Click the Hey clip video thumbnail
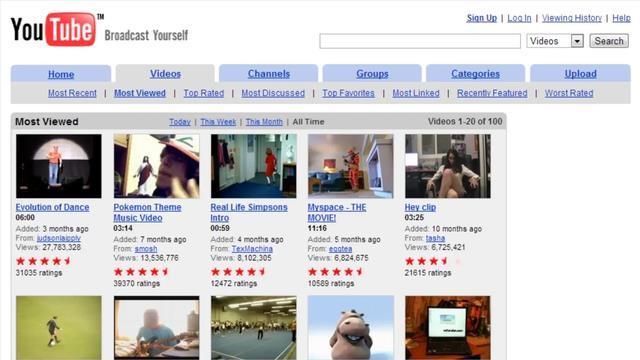This screenshot has height=360, width=640. tap(448, 166)
